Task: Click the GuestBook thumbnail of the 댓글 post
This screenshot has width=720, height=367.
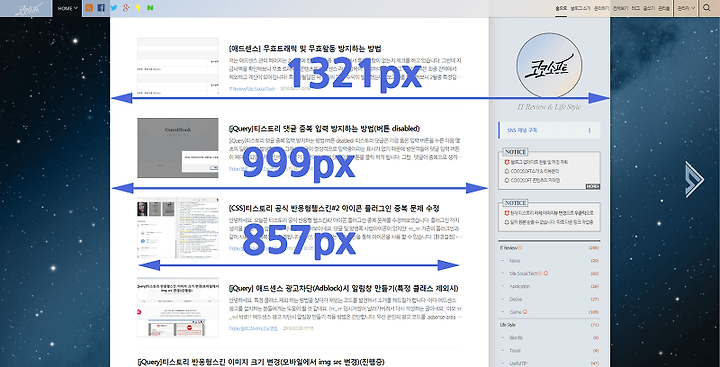Action: coord(178,148)
